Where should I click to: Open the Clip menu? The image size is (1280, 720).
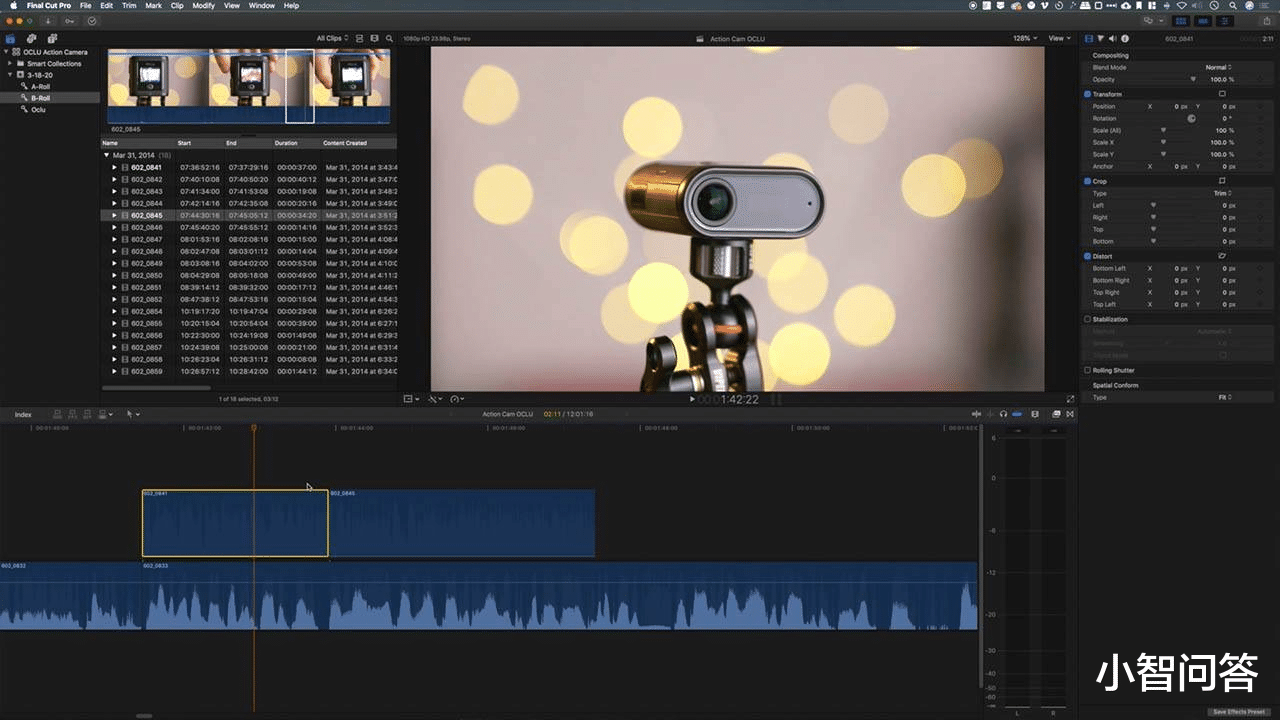(177, 6)
